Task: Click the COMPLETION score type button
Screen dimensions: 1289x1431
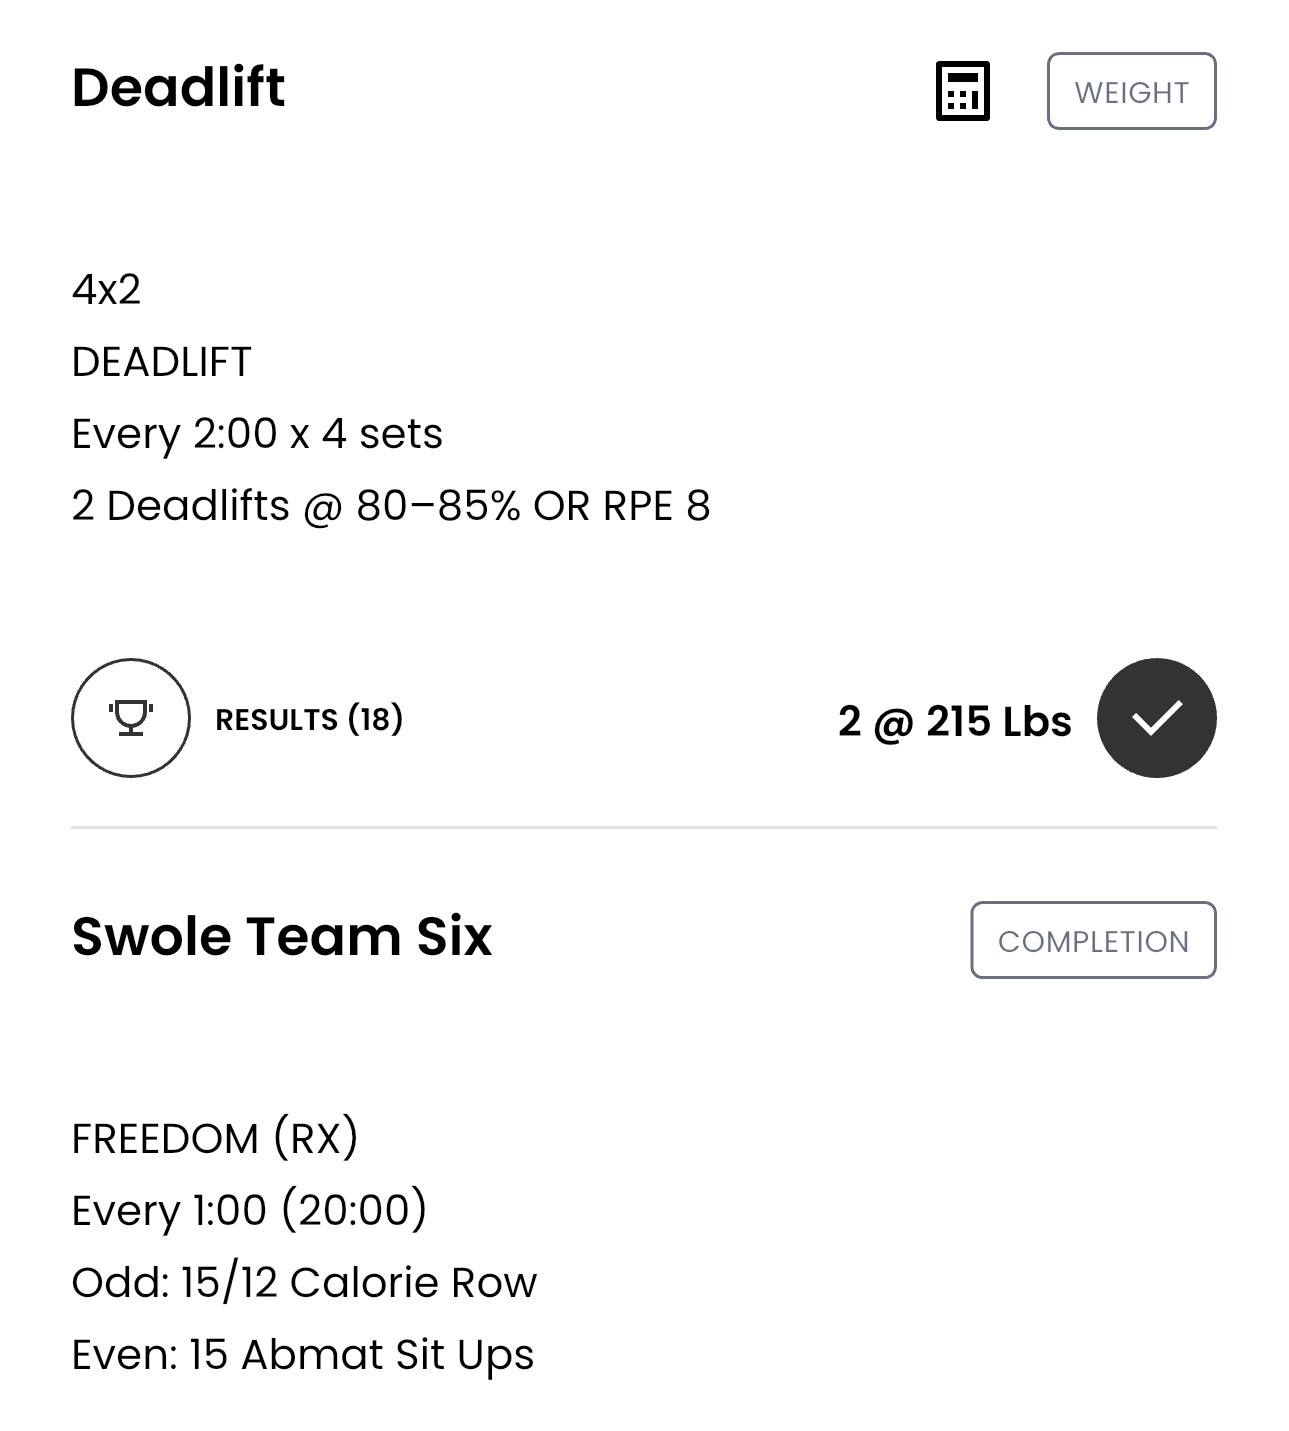Action: (x=1093, y=940)
